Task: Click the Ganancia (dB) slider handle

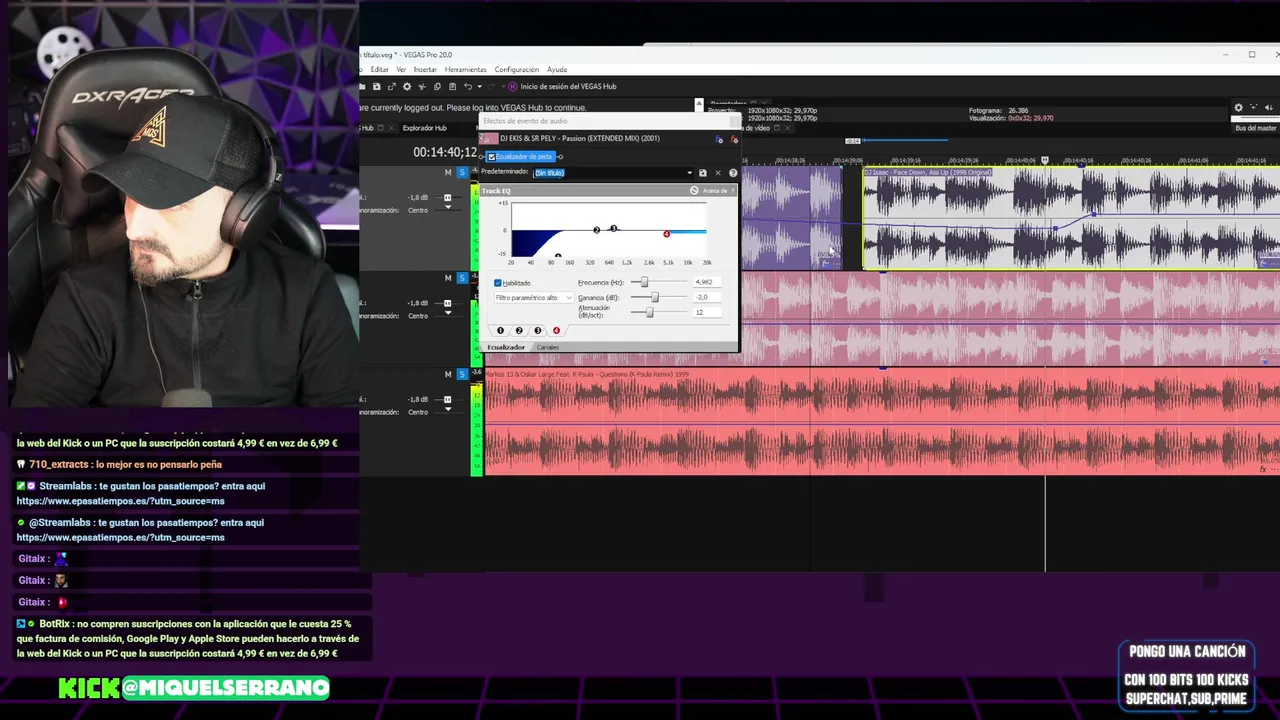Action: 655,297
